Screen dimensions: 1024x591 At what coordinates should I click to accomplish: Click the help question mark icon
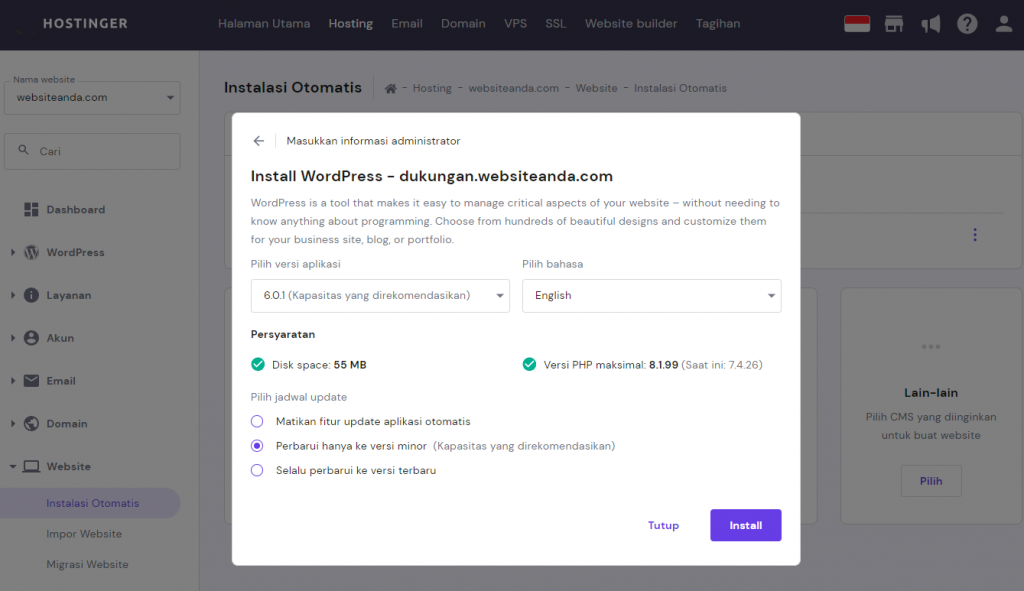click(x=966, y=23)
